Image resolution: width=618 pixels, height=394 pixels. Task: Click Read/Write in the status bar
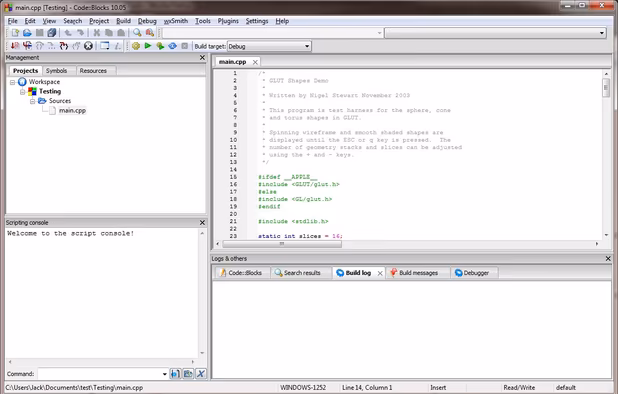pyautogui.click(x=519, y=388)
